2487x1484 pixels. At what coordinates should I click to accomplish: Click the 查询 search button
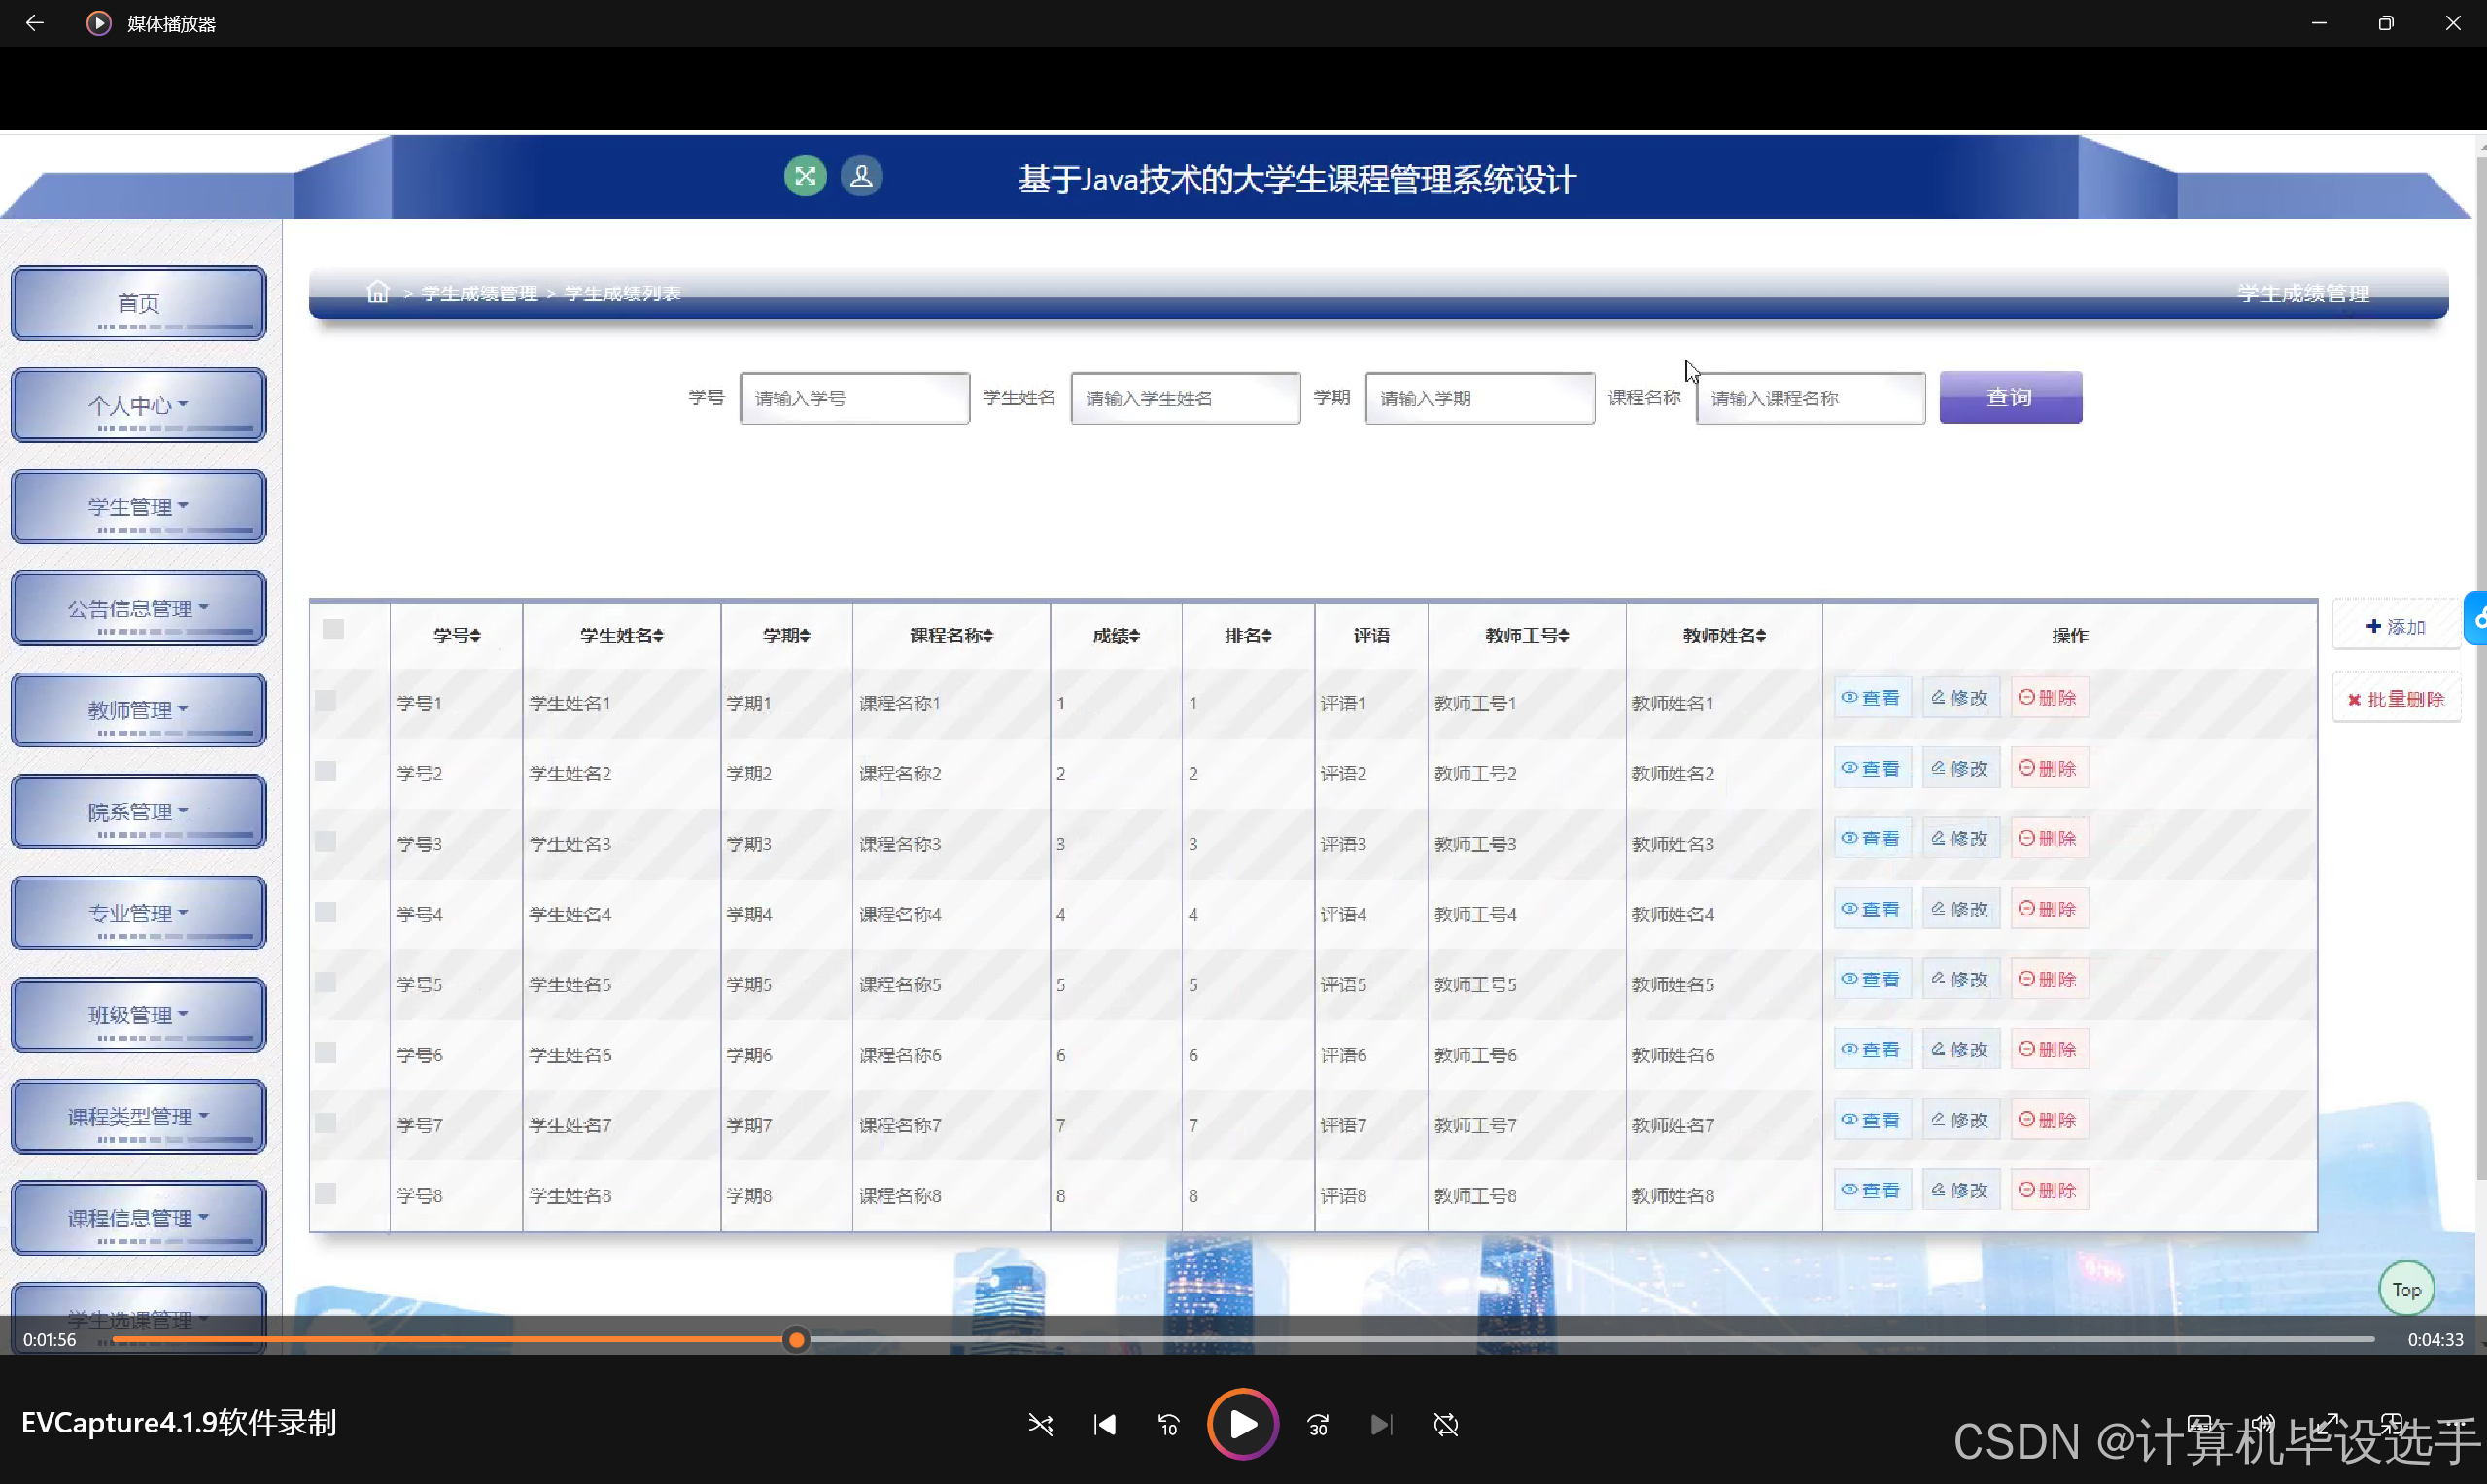(x=2010, y=397)
